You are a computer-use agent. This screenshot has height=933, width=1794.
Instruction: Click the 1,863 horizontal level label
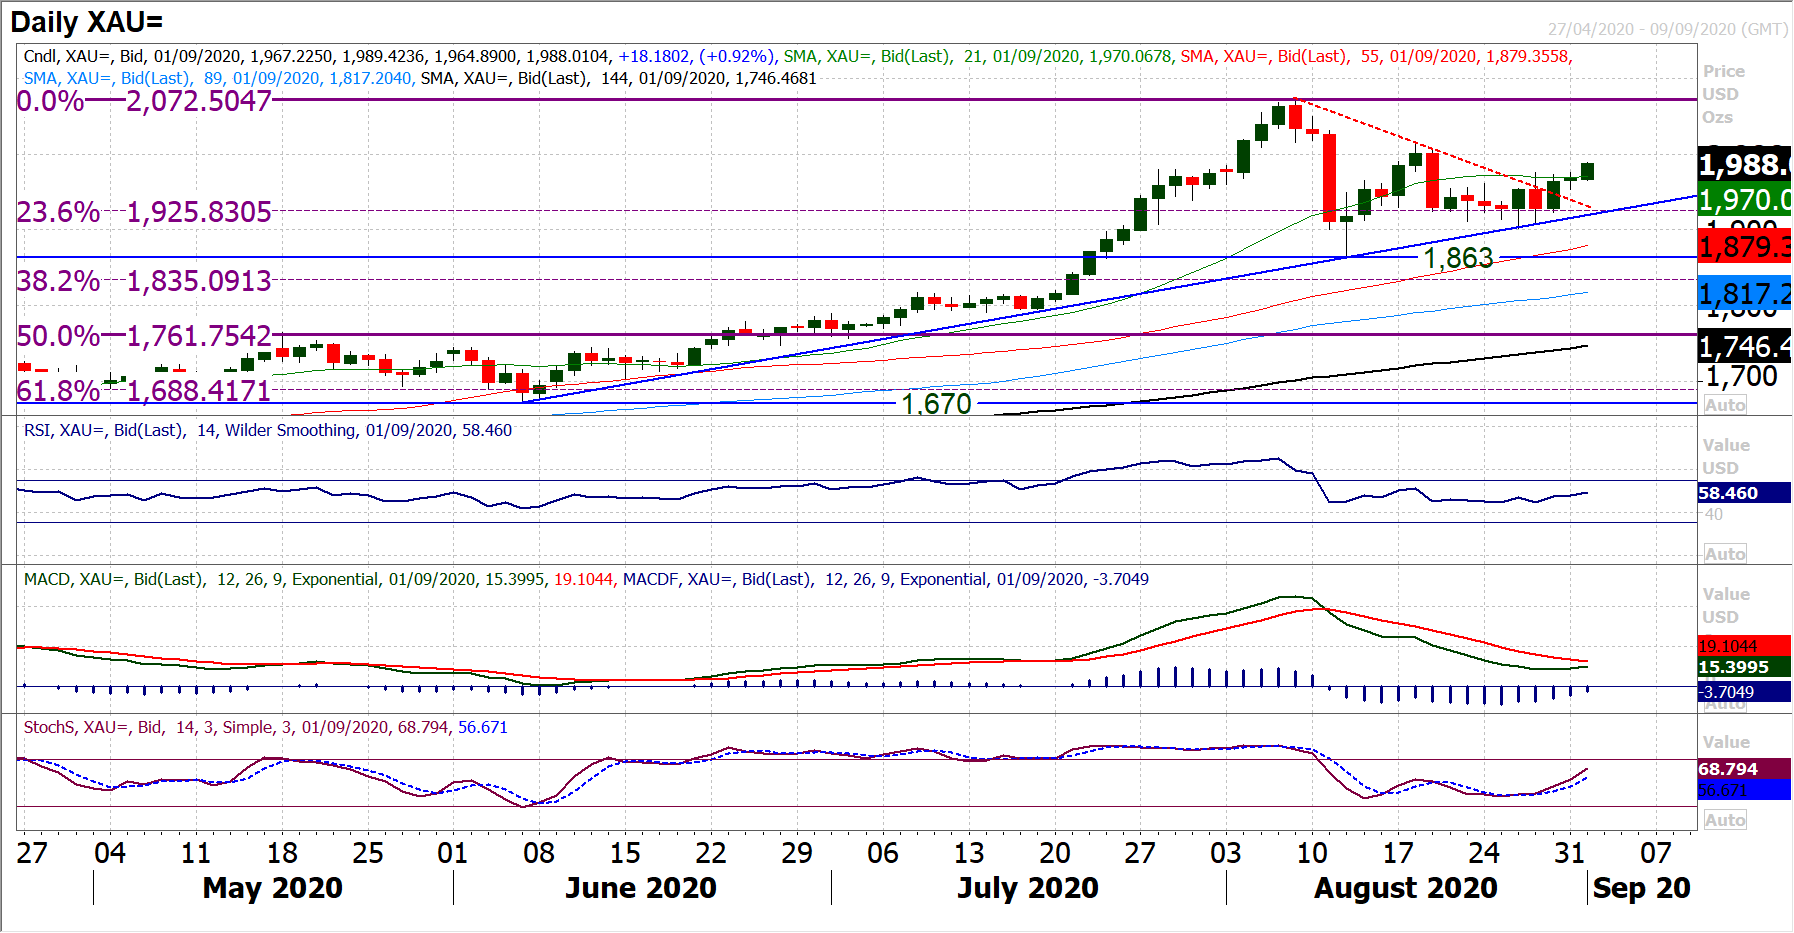point(1458,258)
